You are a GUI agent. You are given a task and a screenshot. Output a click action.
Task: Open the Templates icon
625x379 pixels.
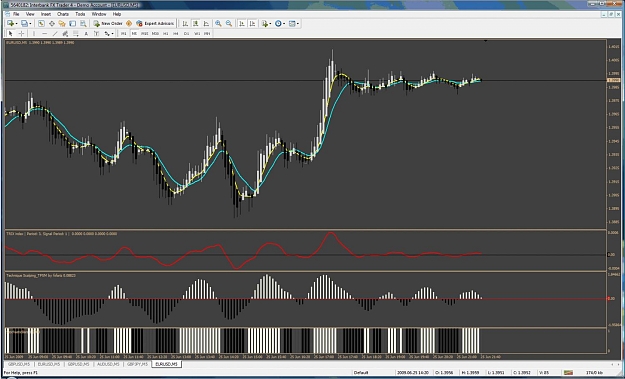(x=292, y=24)
